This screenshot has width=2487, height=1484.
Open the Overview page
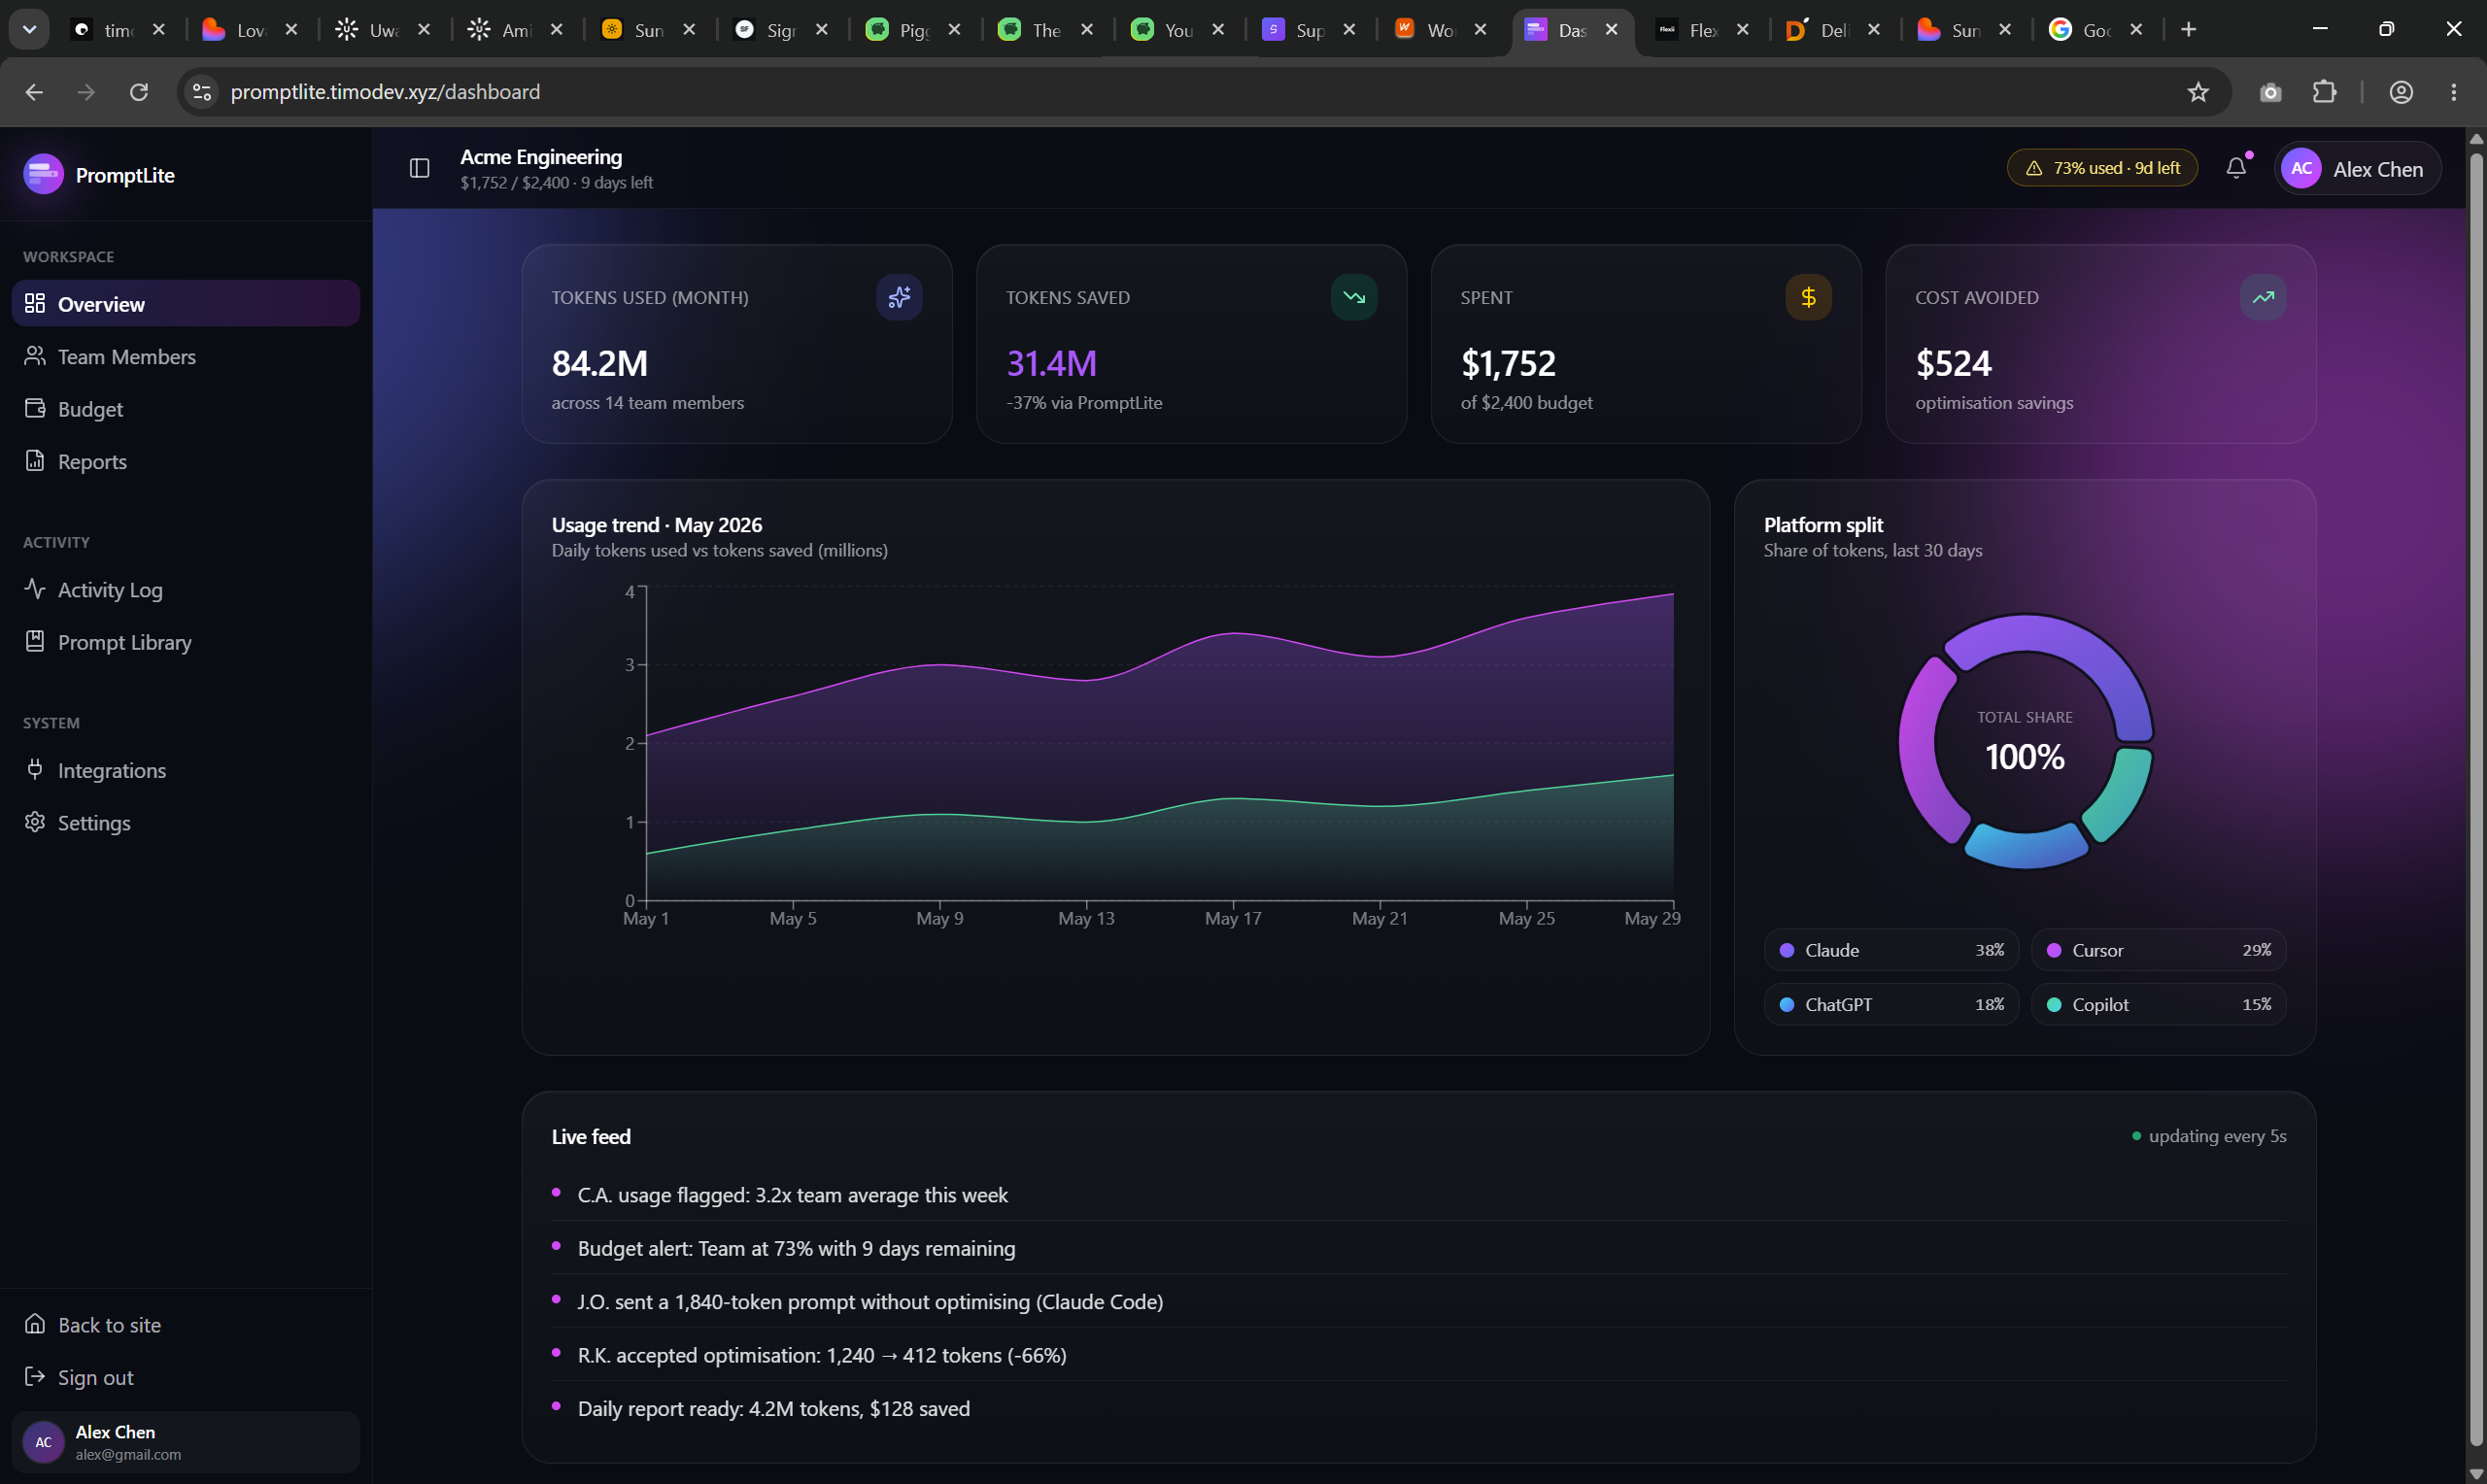coord(185,303)
